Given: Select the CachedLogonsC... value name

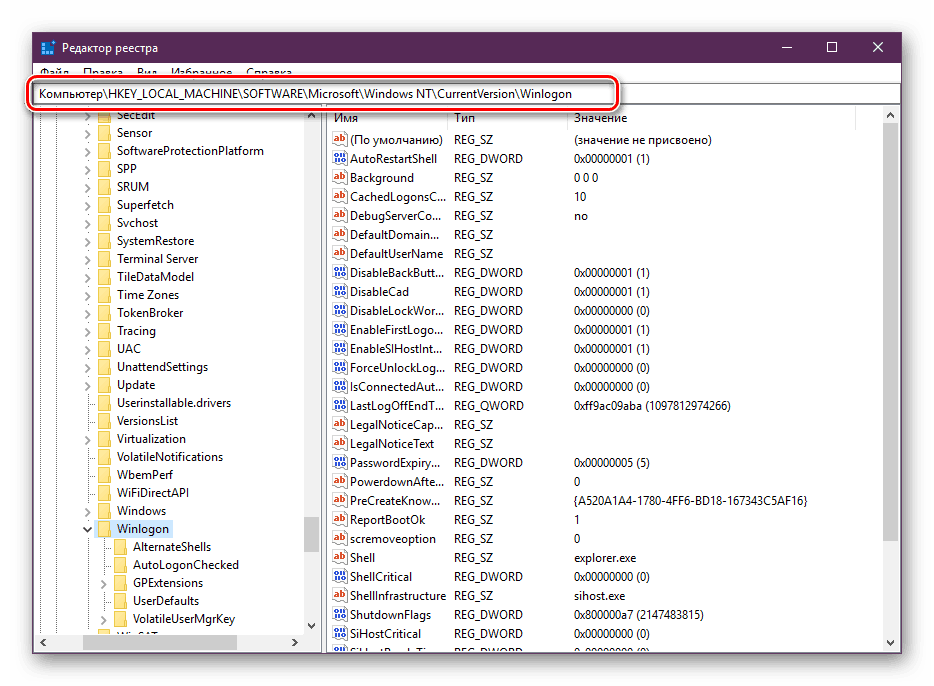Looking at the screenshot, I should coord(397,197).
